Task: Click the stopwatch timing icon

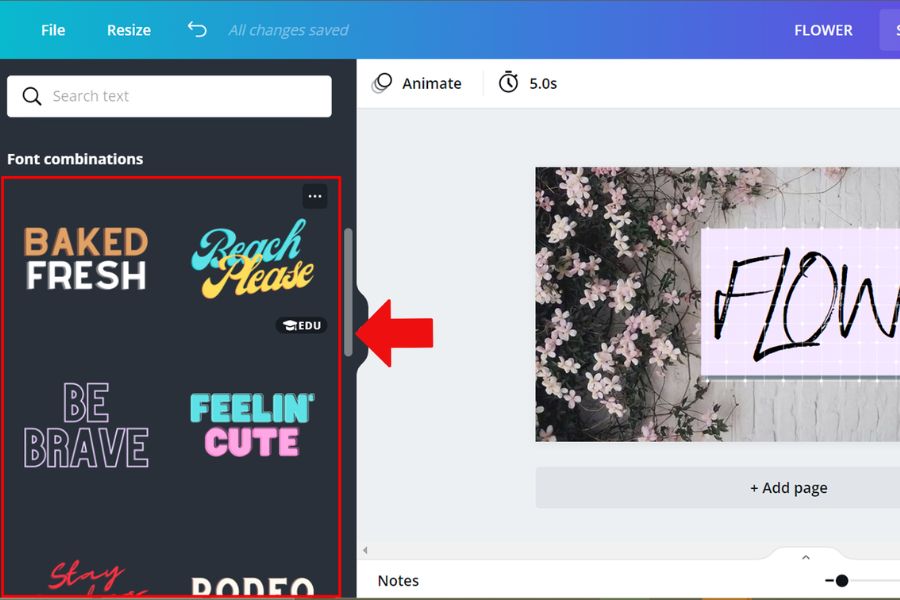Action: (508, 82)
